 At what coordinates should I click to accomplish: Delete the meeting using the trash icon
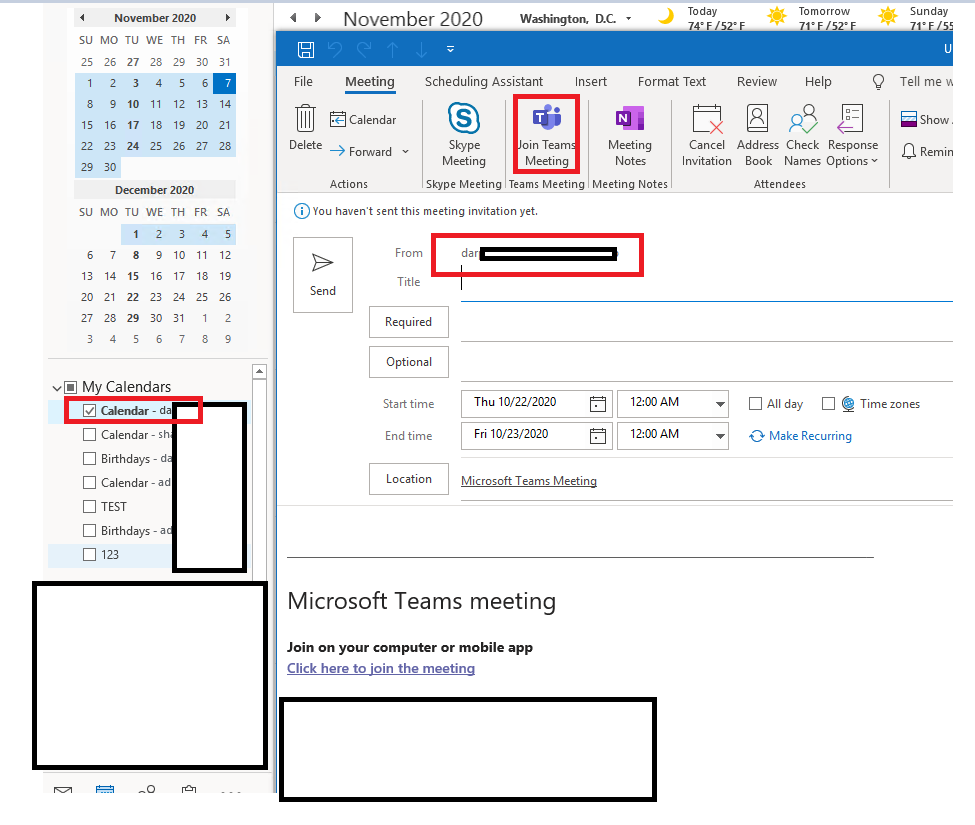pyautogui.click(x=305, y=118)
